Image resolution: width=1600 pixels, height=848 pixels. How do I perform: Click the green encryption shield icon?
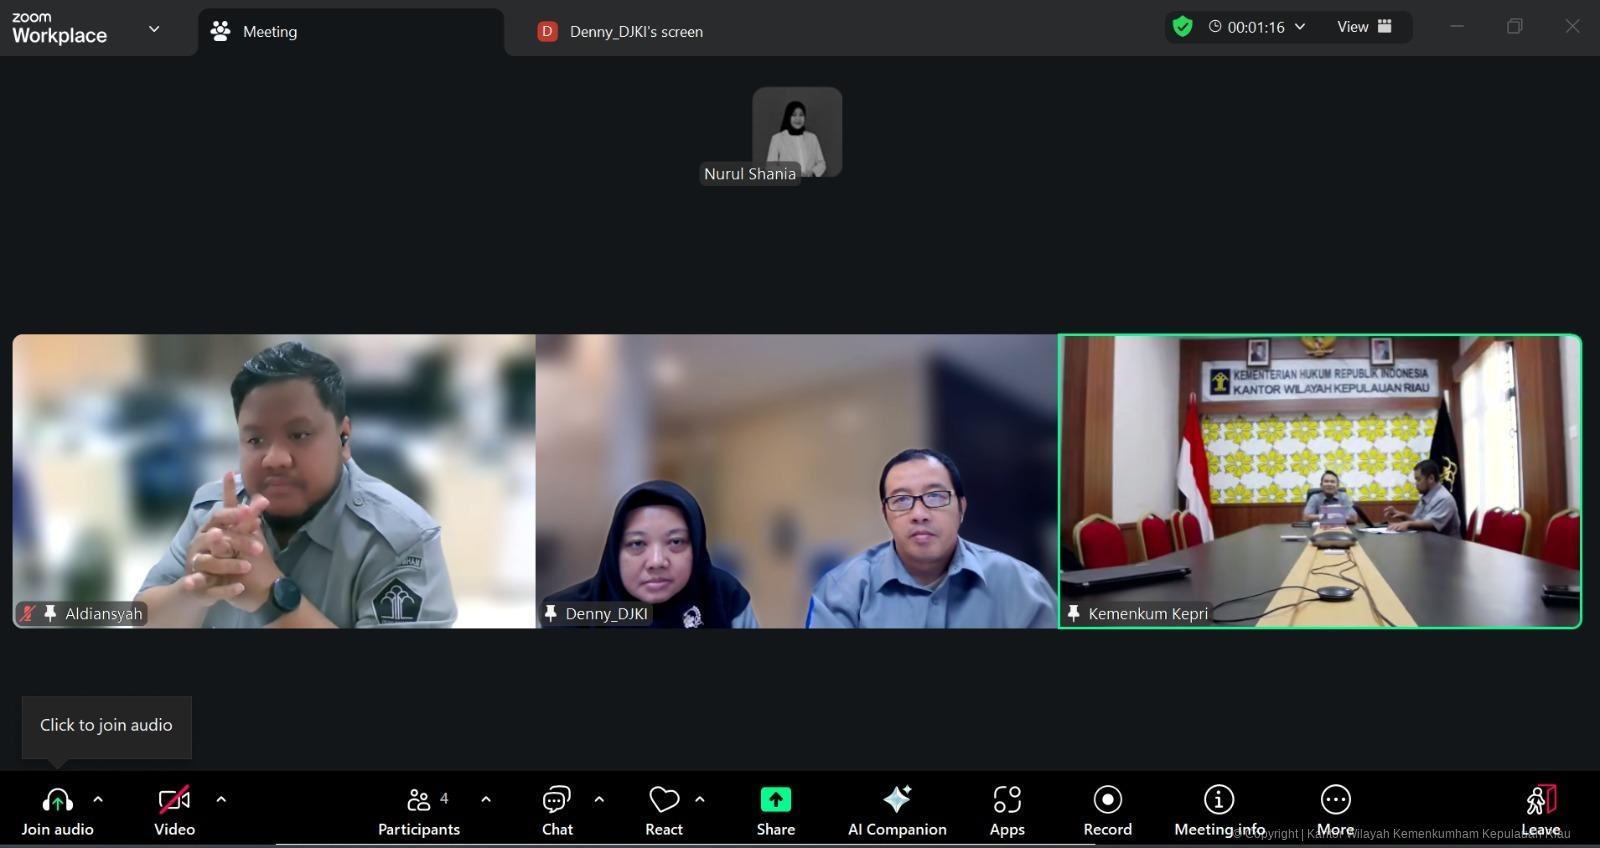(x=1182, y=27)
